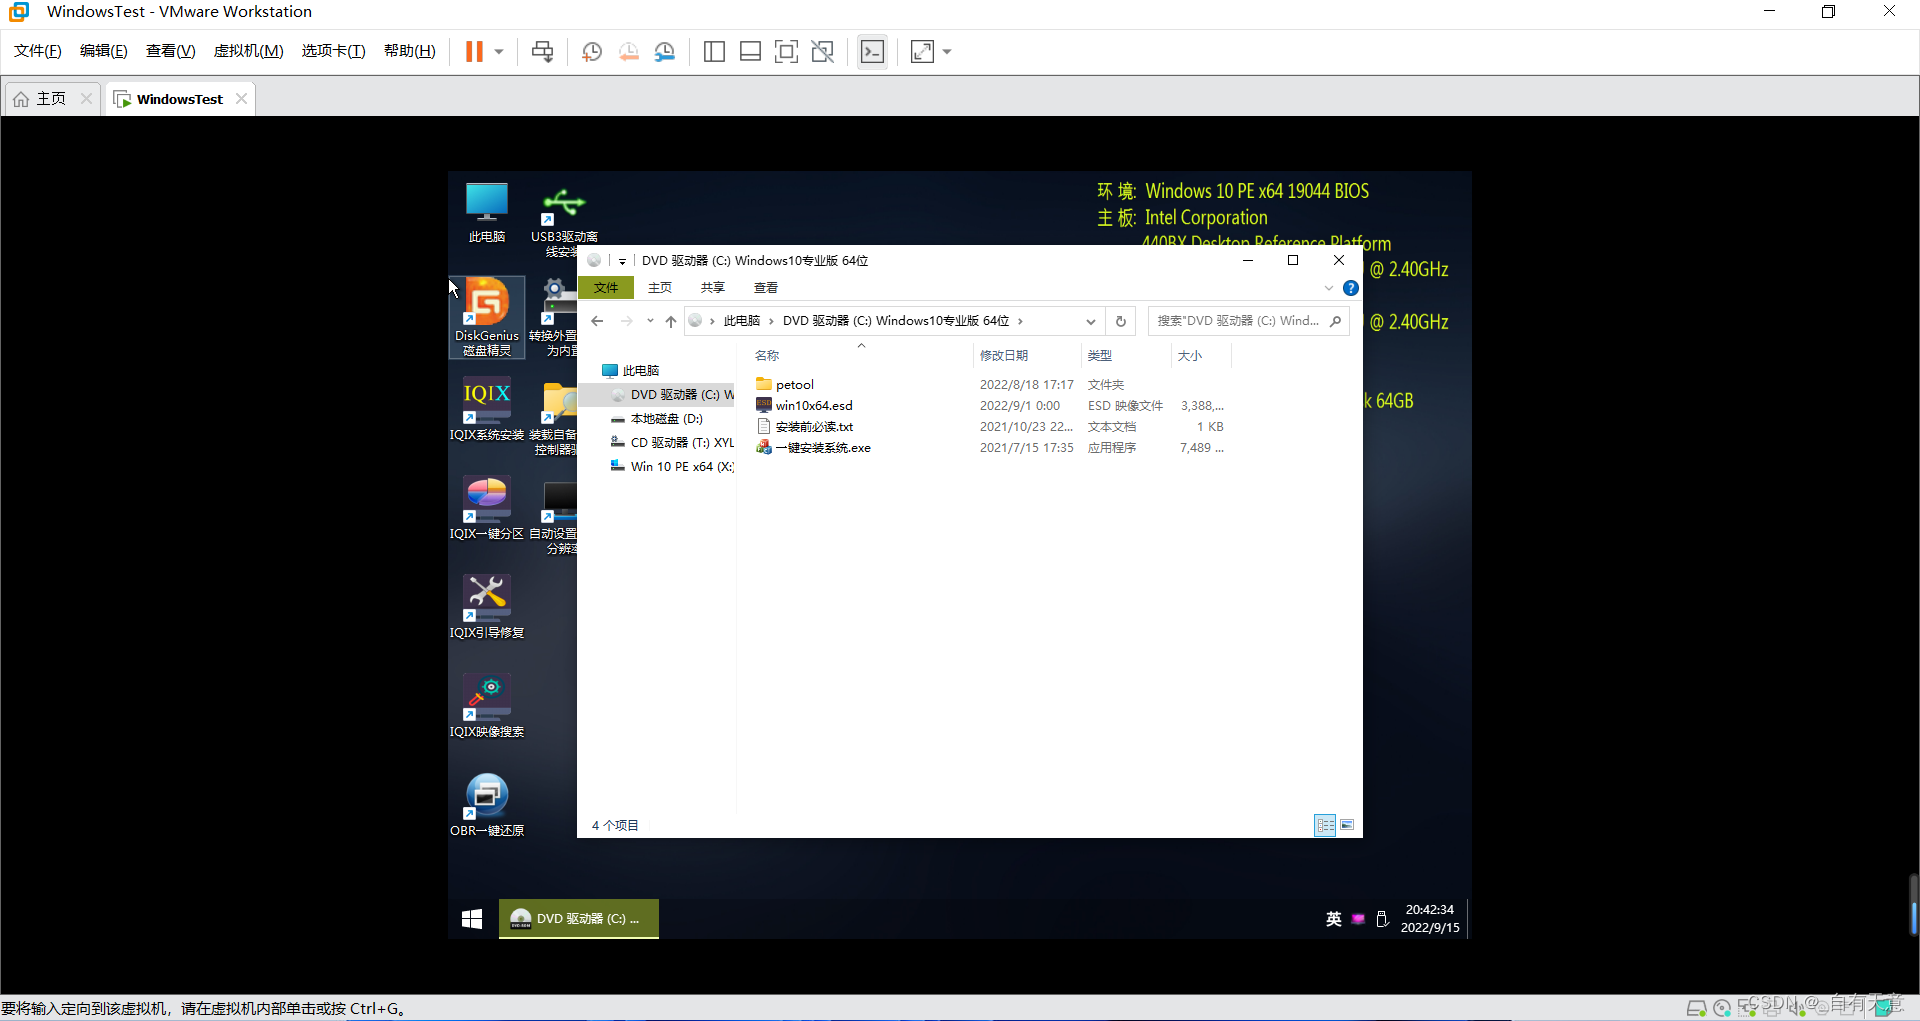The width and height of the screenshot is (1920, 1021).
Task: Open the 选项卡(T) menu
Action: pyautogui.click(x=334, y=51)
